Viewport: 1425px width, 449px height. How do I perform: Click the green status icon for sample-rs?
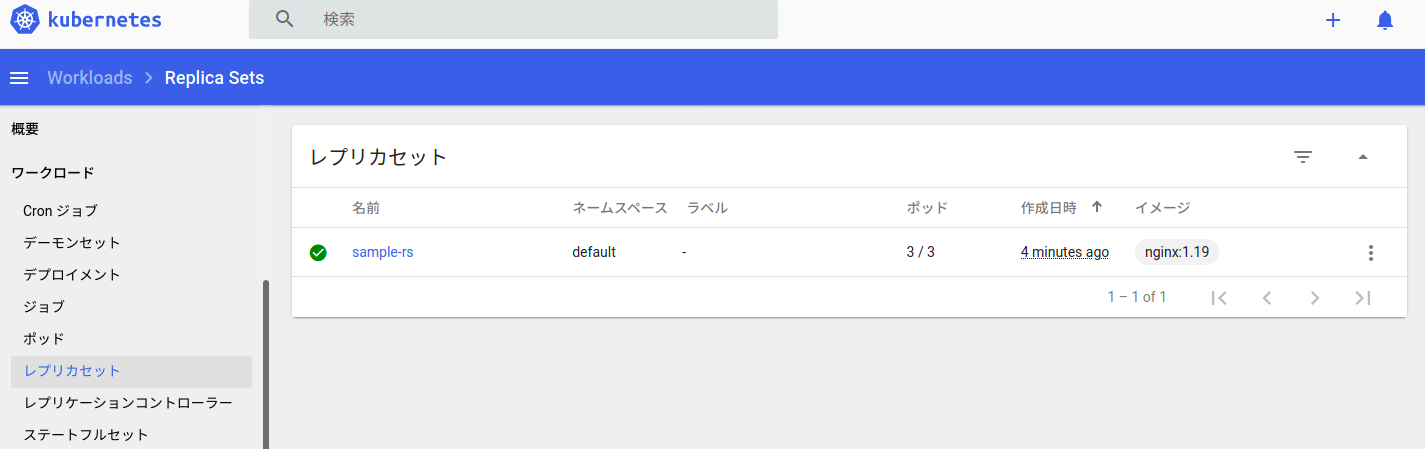(318, 253)
